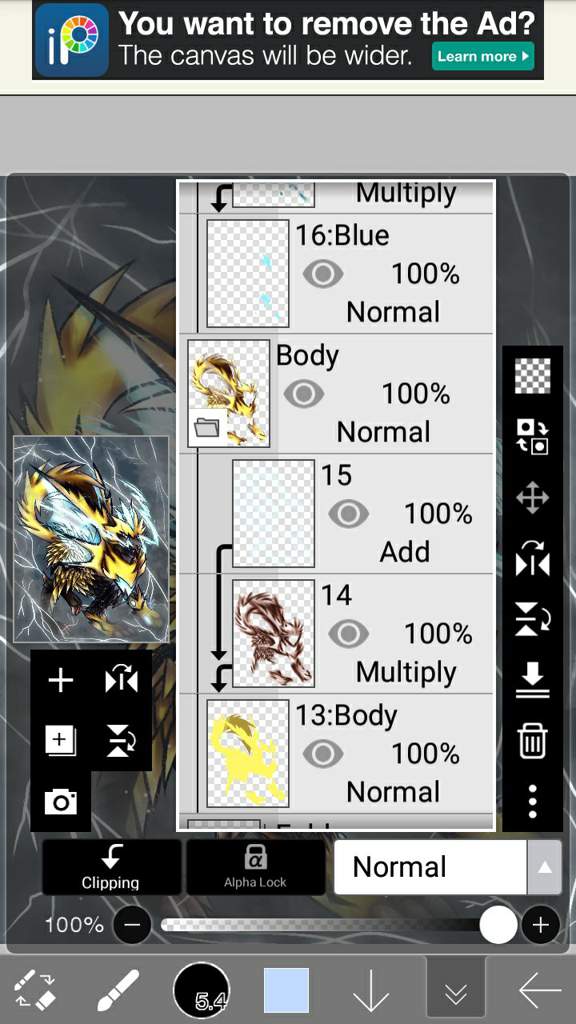Image resolution: width=576 pixels, height=1024 pixels.
Task: Hide the 16:Blue layer
Action: (323, 274)
